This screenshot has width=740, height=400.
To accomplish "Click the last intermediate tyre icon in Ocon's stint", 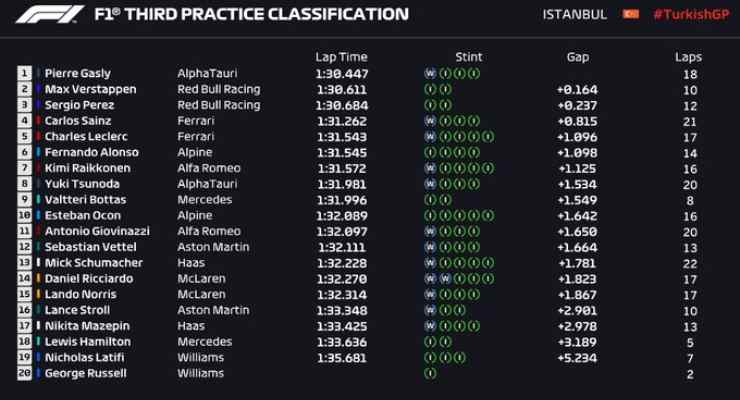I will [488, 216].
